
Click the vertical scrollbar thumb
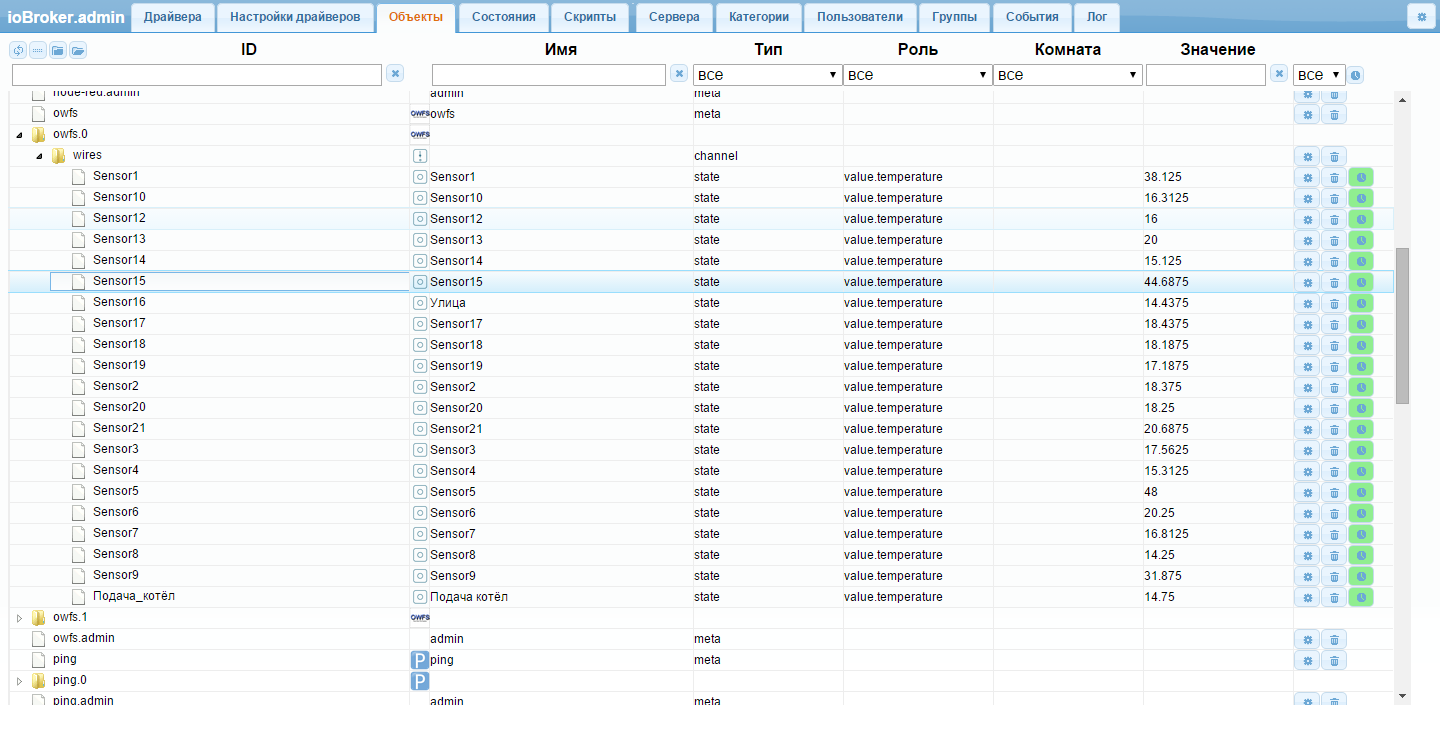[1402, 326]
